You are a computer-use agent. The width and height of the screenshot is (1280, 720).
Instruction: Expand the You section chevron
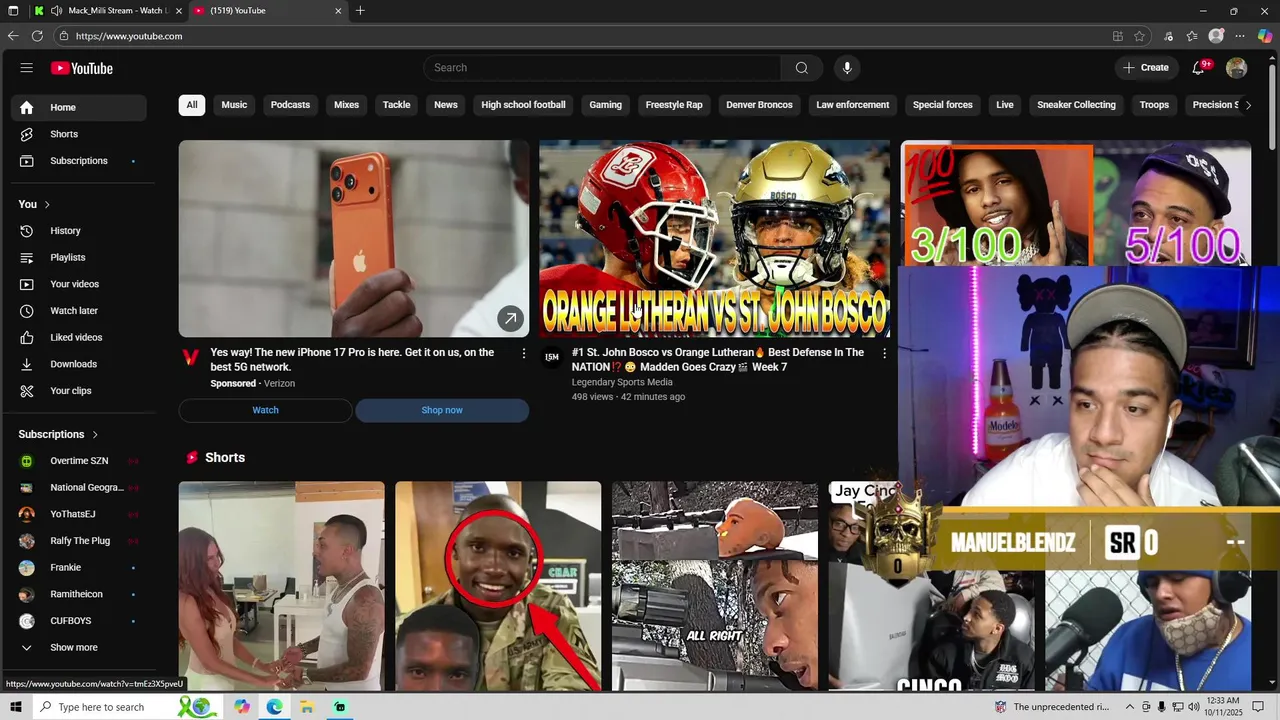tap(46, 204)
